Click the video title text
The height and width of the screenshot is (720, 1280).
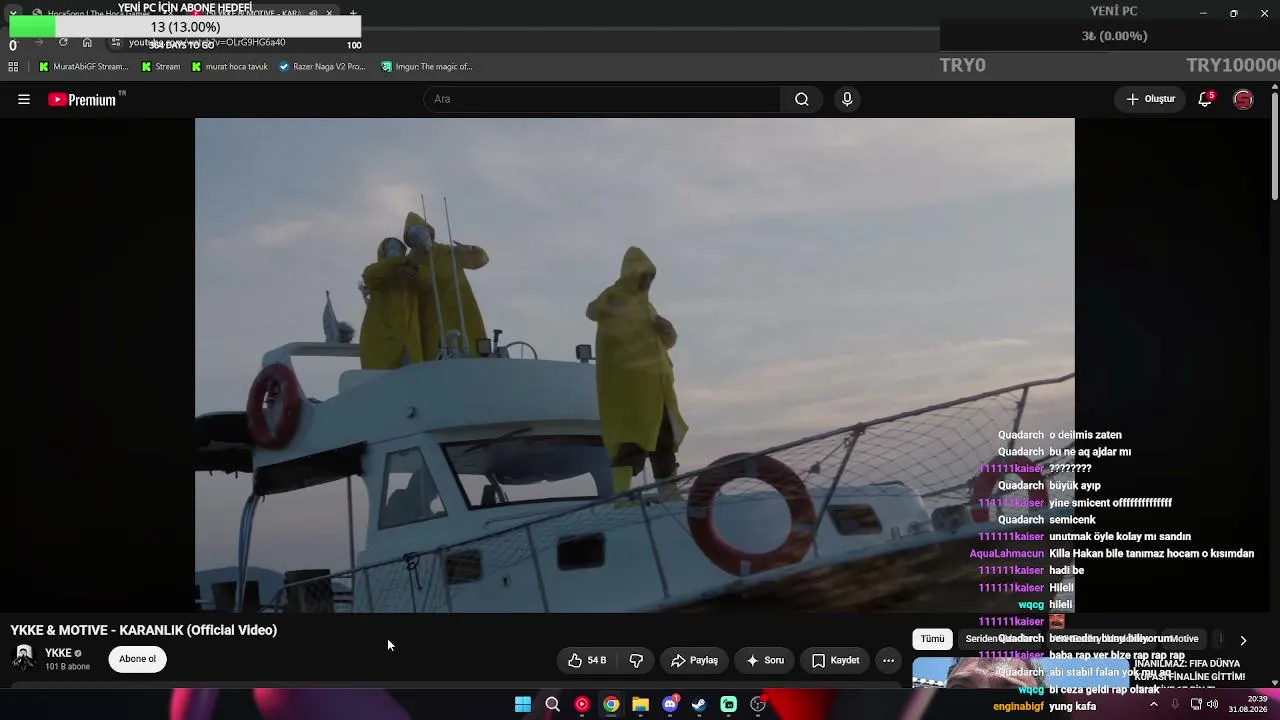tap(144, 630)
